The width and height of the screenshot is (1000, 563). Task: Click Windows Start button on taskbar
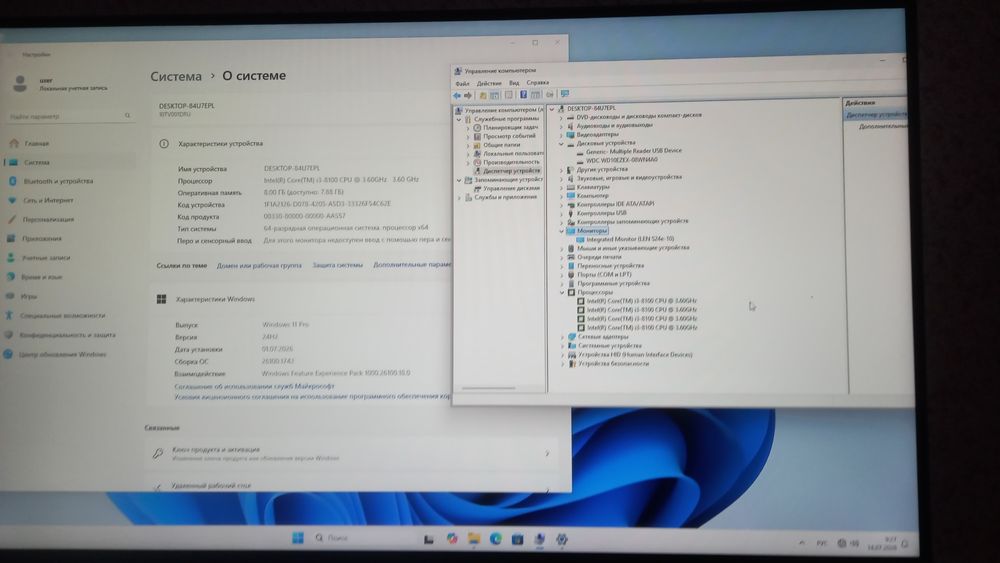tap(298, 537)
